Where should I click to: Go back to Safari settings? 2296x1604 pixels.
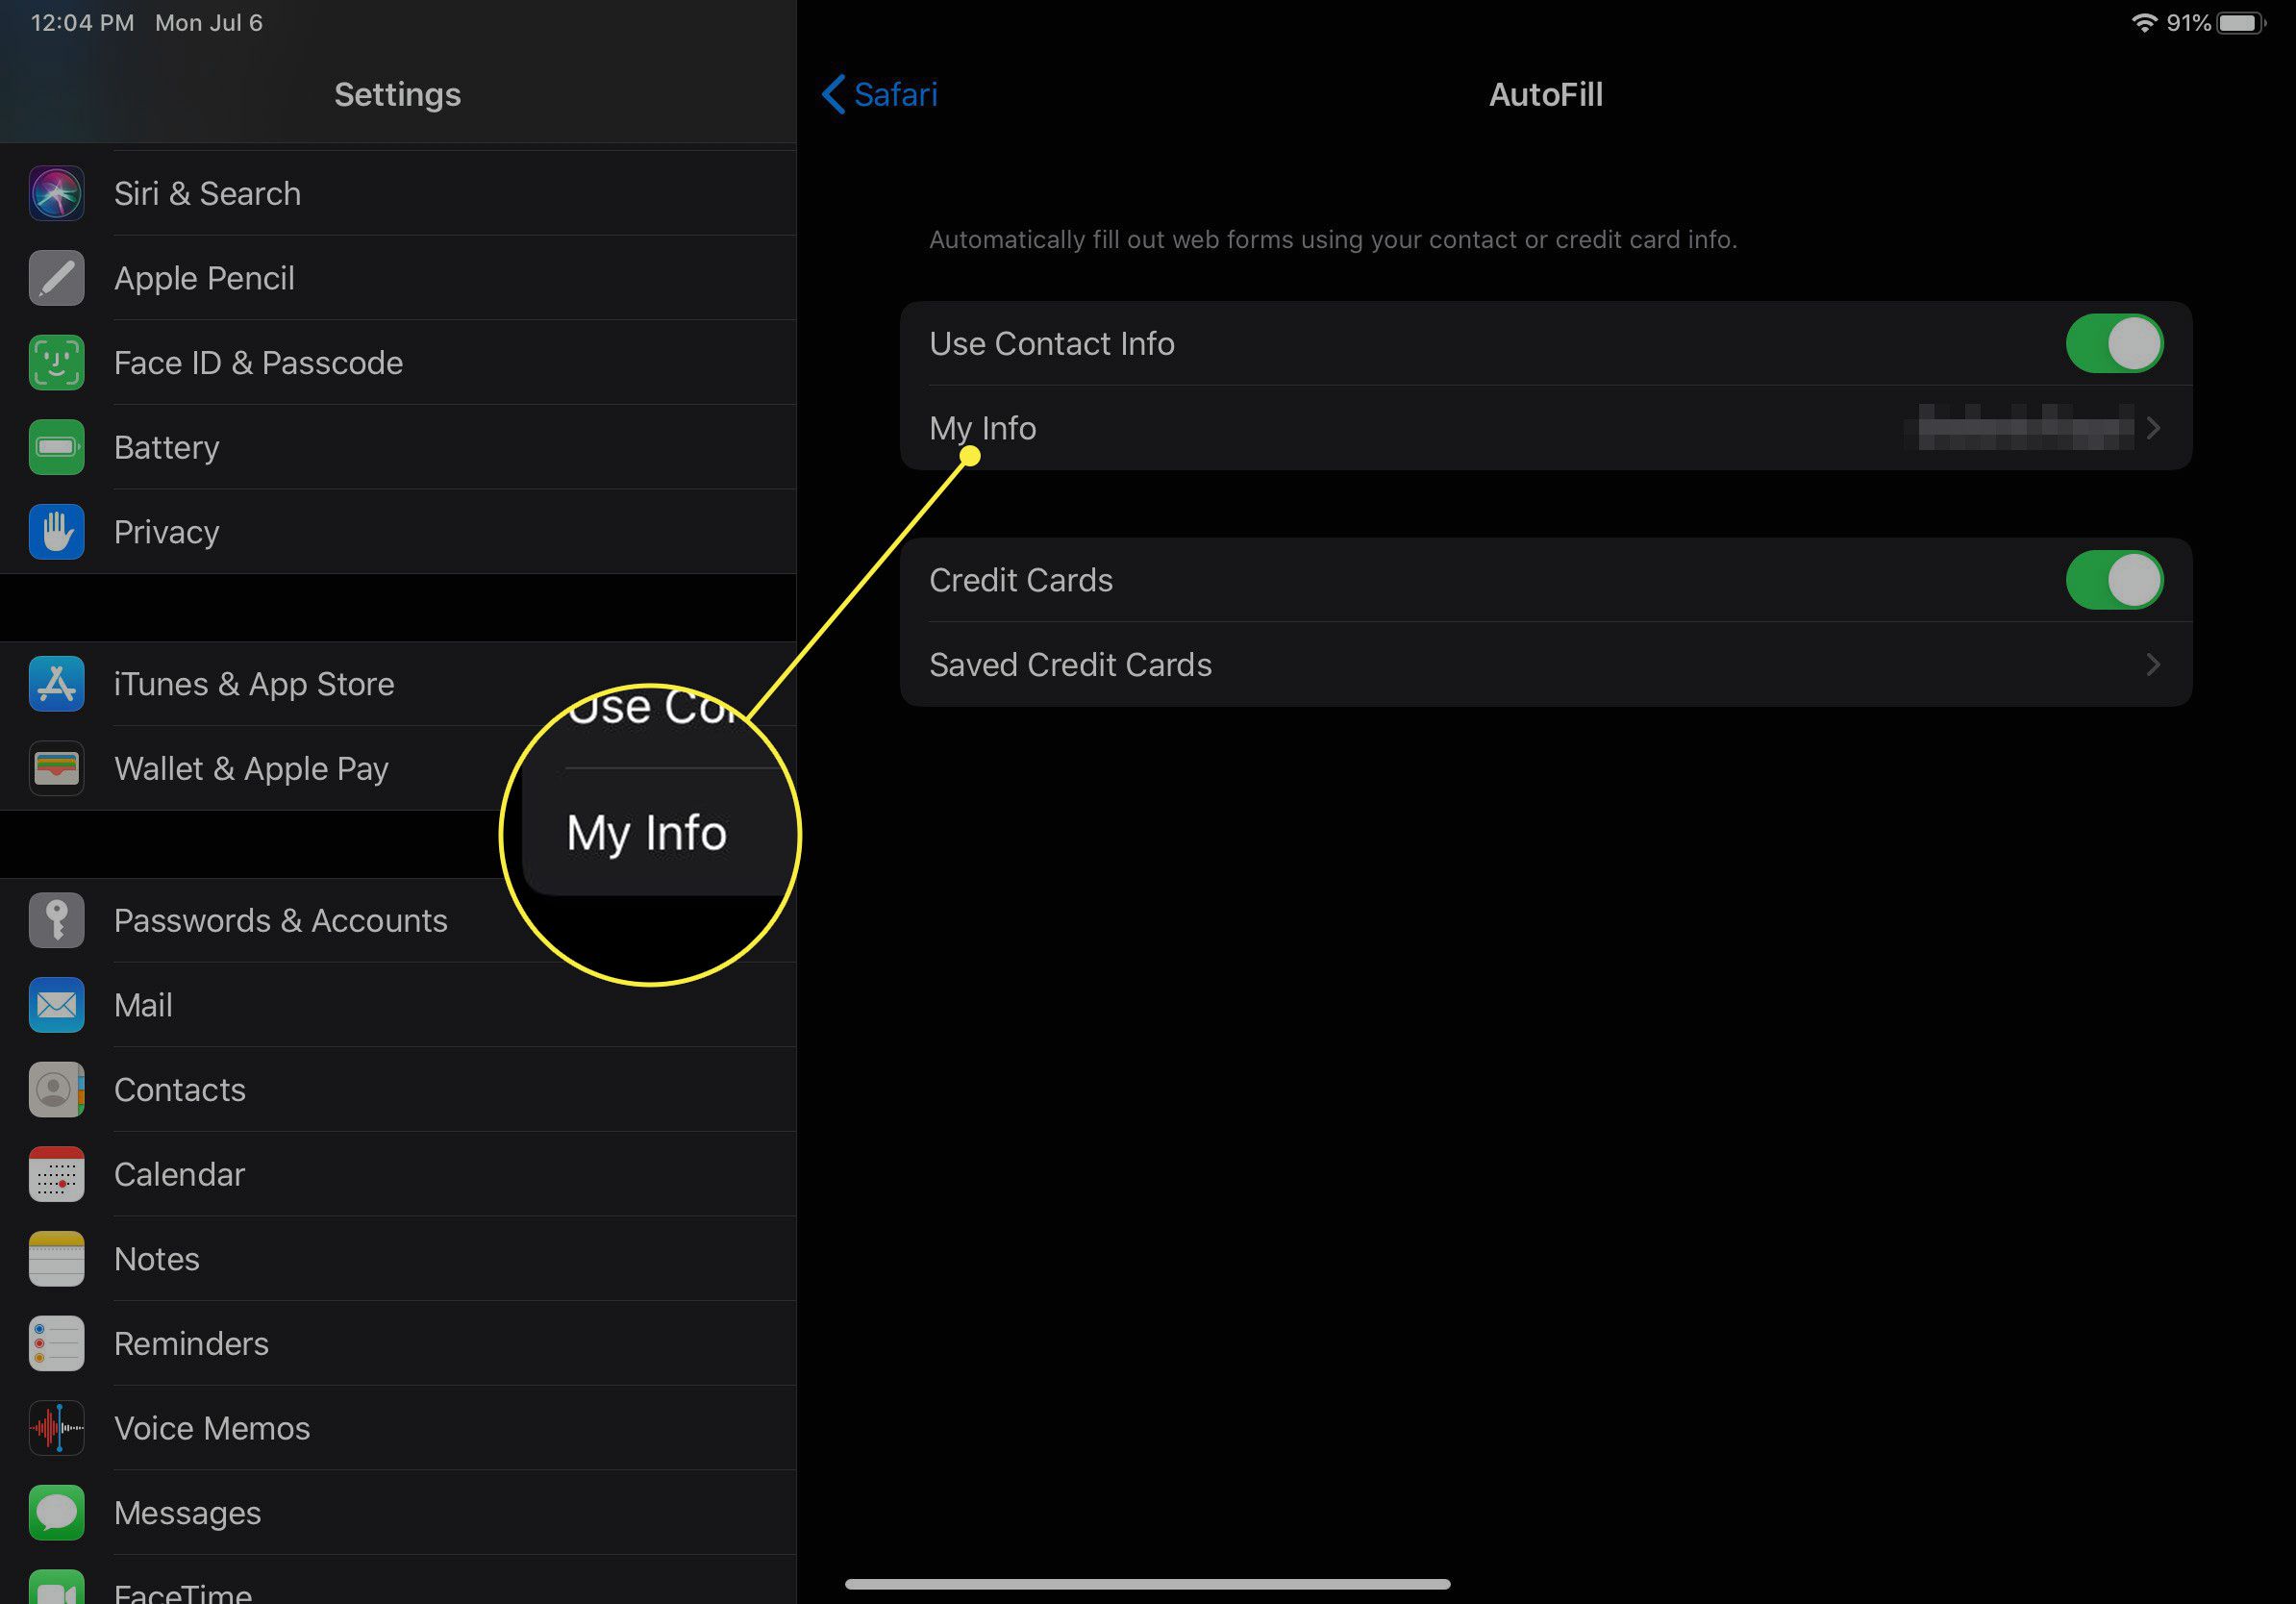(880, 94)
